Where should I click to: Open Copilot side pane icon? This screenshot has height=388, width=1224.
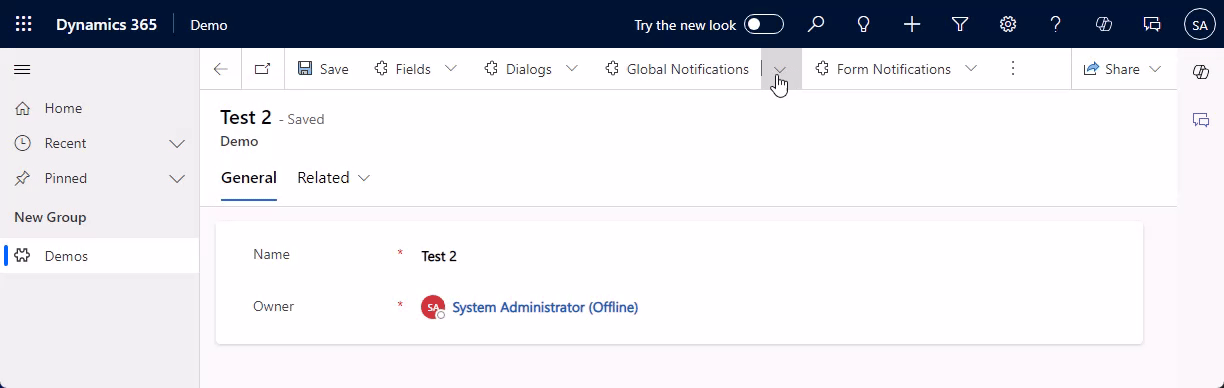click(1201, 71)
